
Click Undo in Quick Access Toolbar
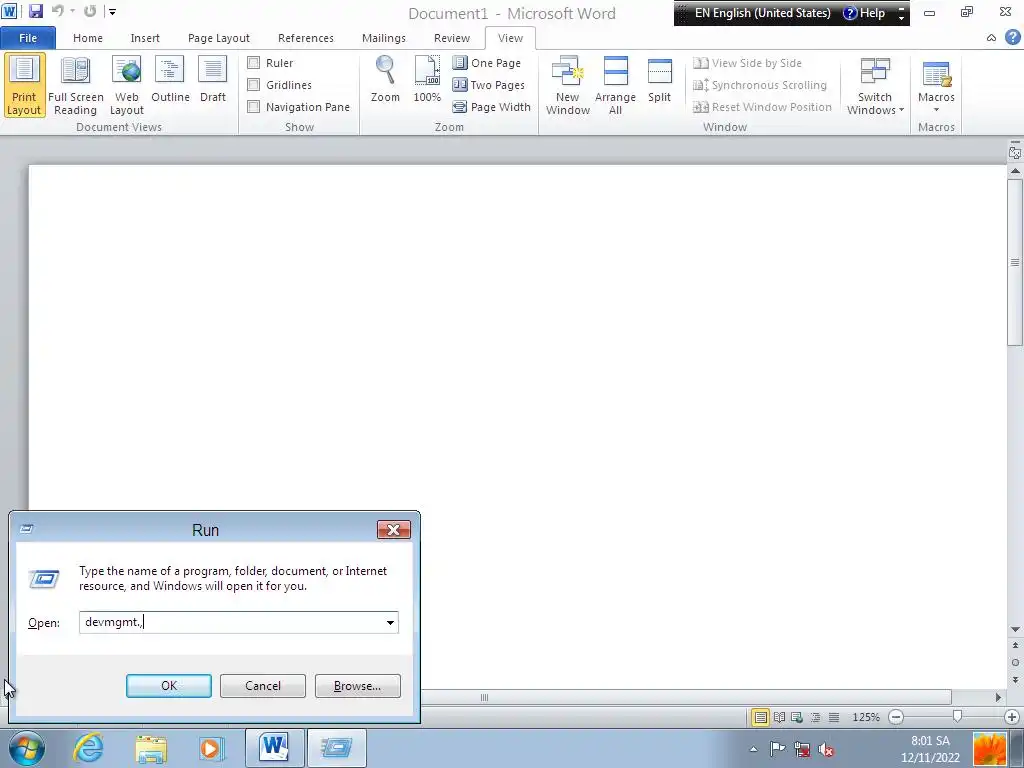[57, 11]
